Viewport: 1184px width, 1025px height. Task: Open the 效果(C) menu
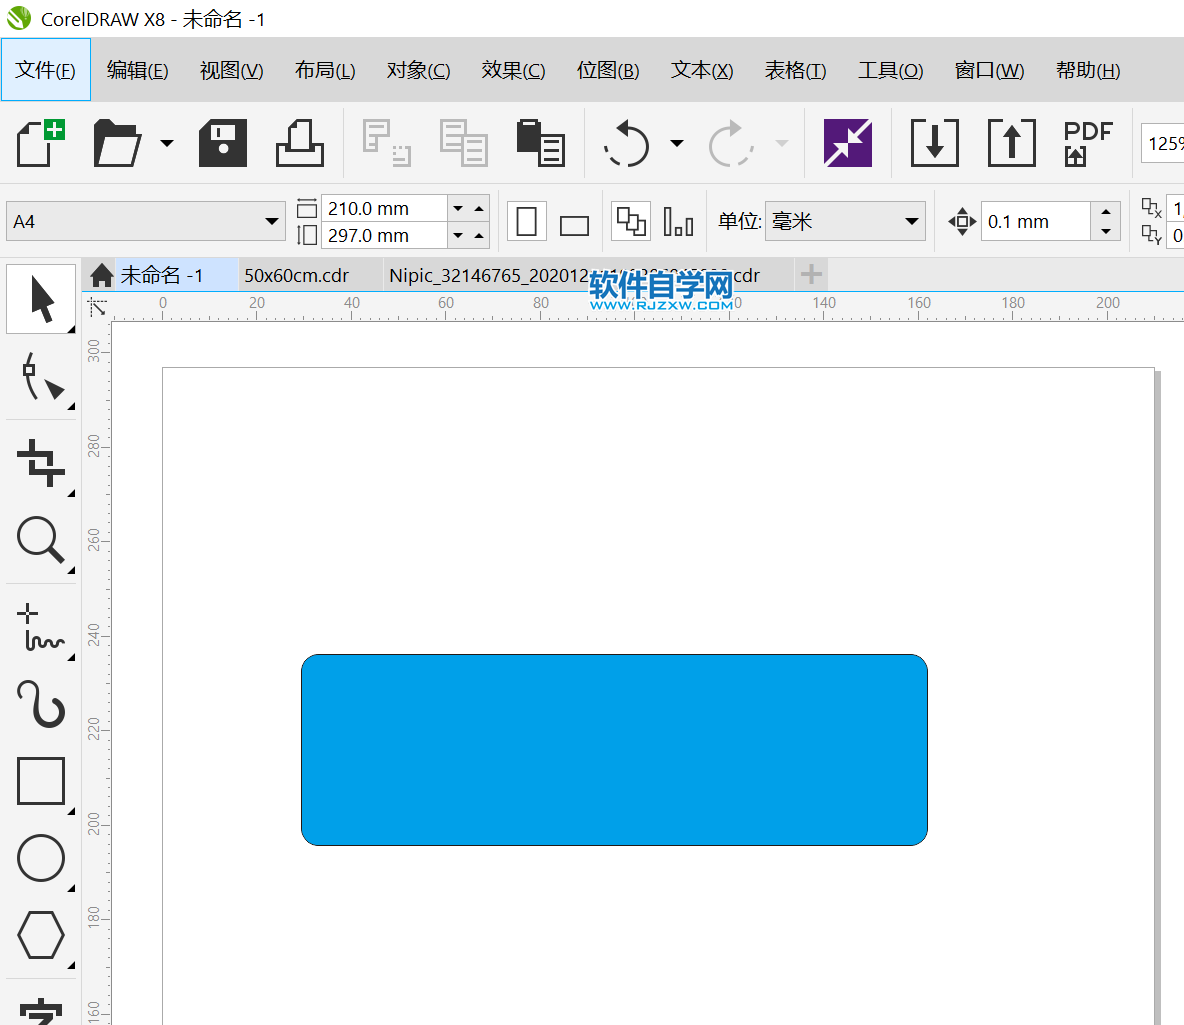click(513, 70)
